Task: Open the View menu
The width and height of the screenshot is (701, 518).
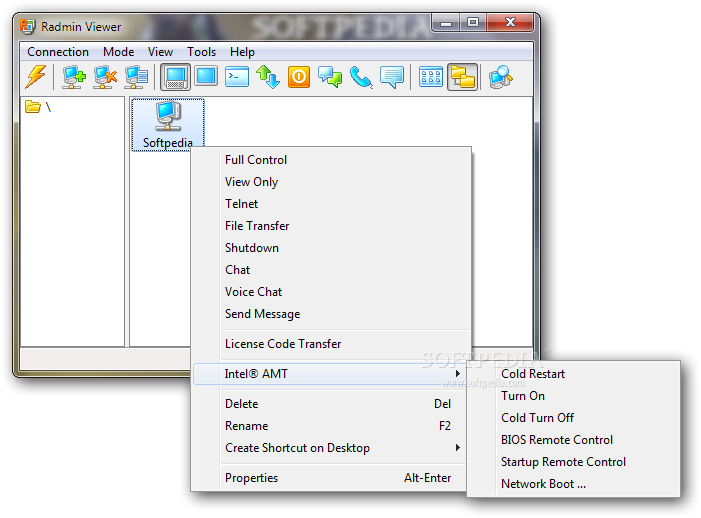Action: tap(160, 52)
